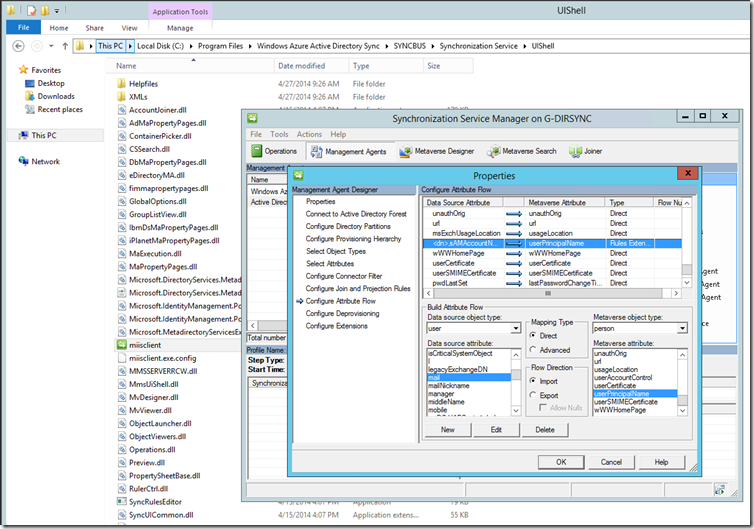
Task: Open the Joiner tool
Action: click(585, 151)
